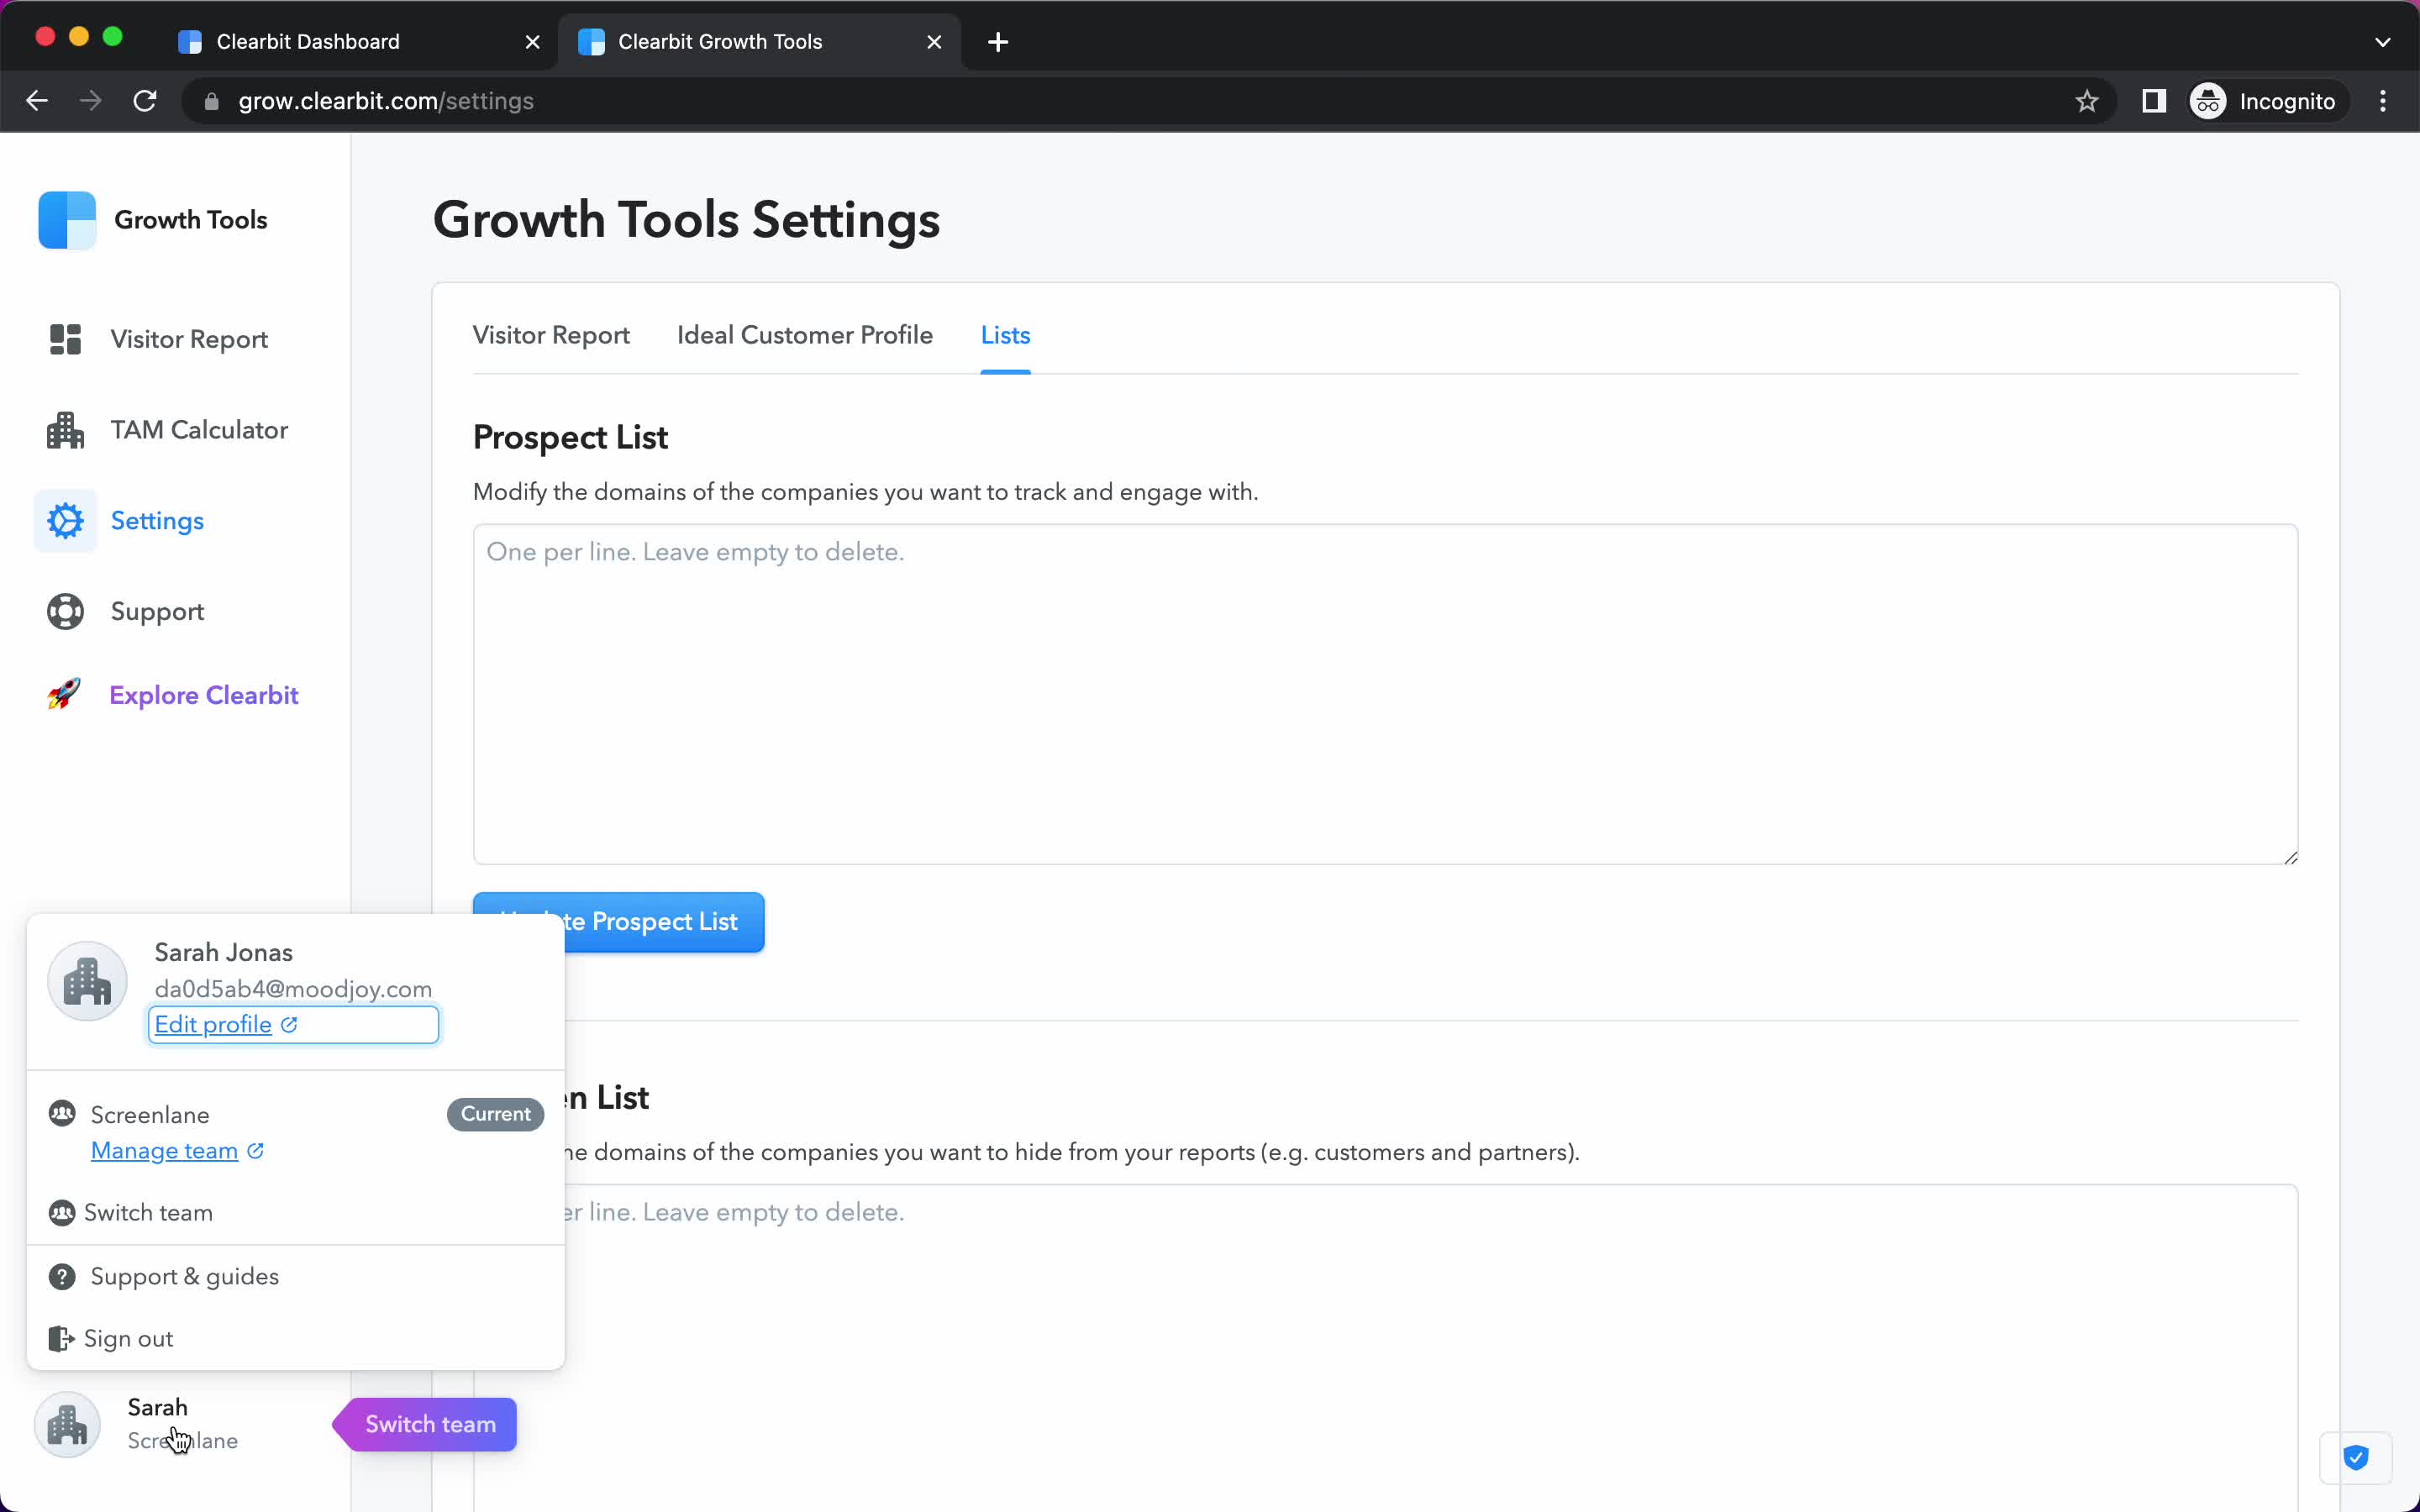Click the Visitor Report sidebar icon

63,338
